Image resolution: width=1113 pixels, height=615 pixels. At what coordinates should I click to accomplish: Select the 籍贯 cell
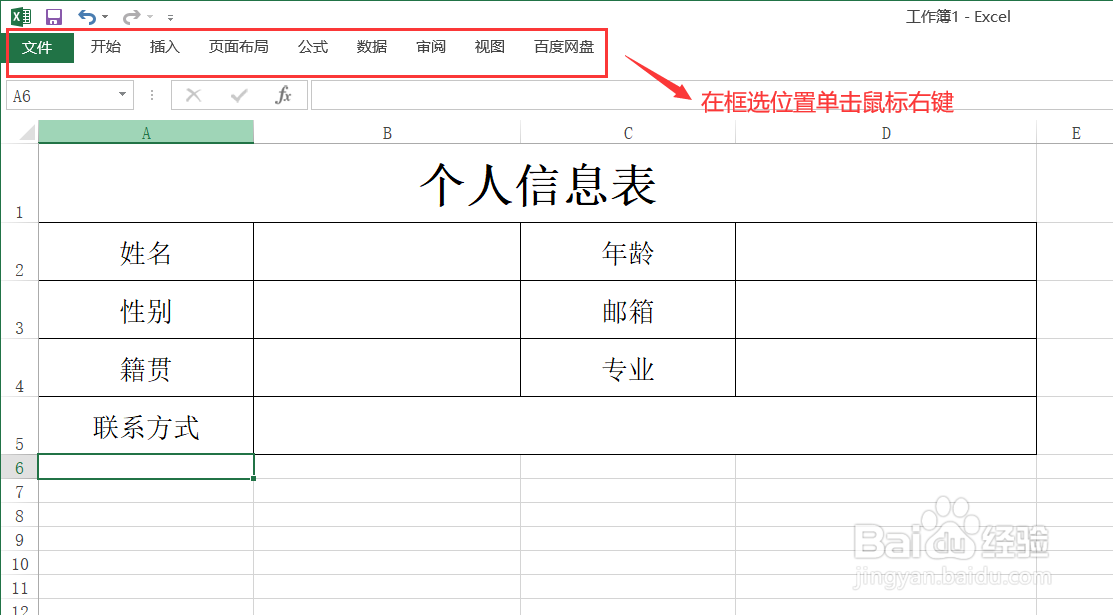pyautogui.click(x=146, y=368)
